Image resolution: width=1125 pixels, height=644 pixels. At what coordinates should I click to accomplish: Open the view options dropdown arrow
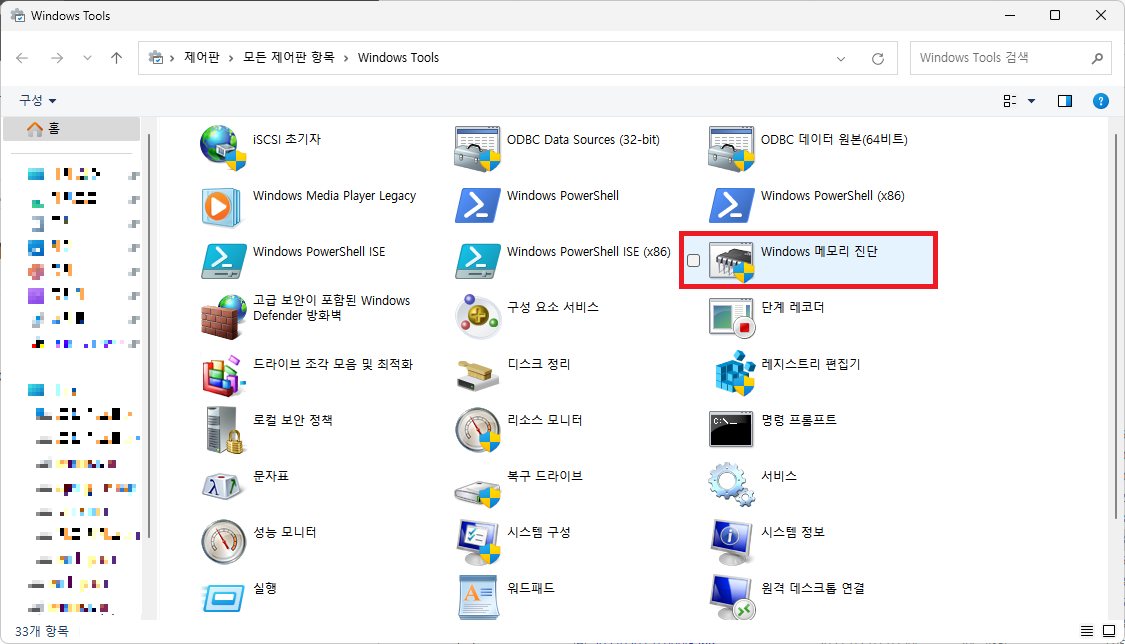click(1031, 101)
